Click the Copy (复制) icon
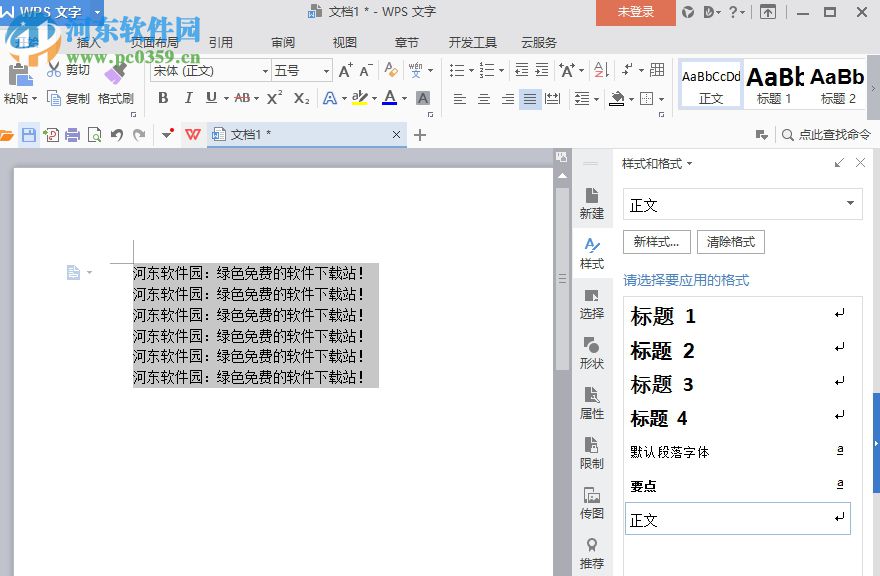The image size is (880, 576). click(54, 98)
